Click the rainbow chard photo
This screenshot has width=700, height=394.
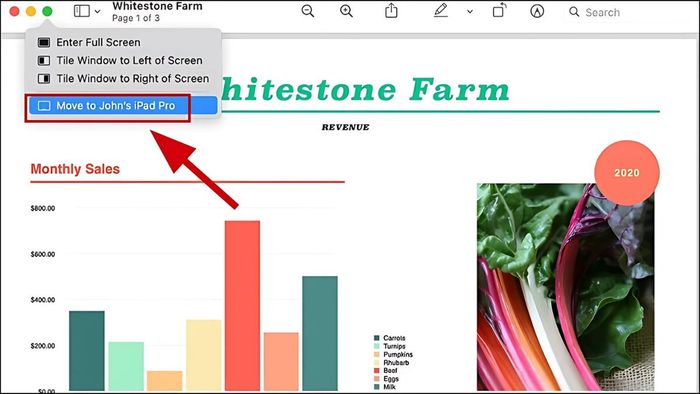(565, 287)
